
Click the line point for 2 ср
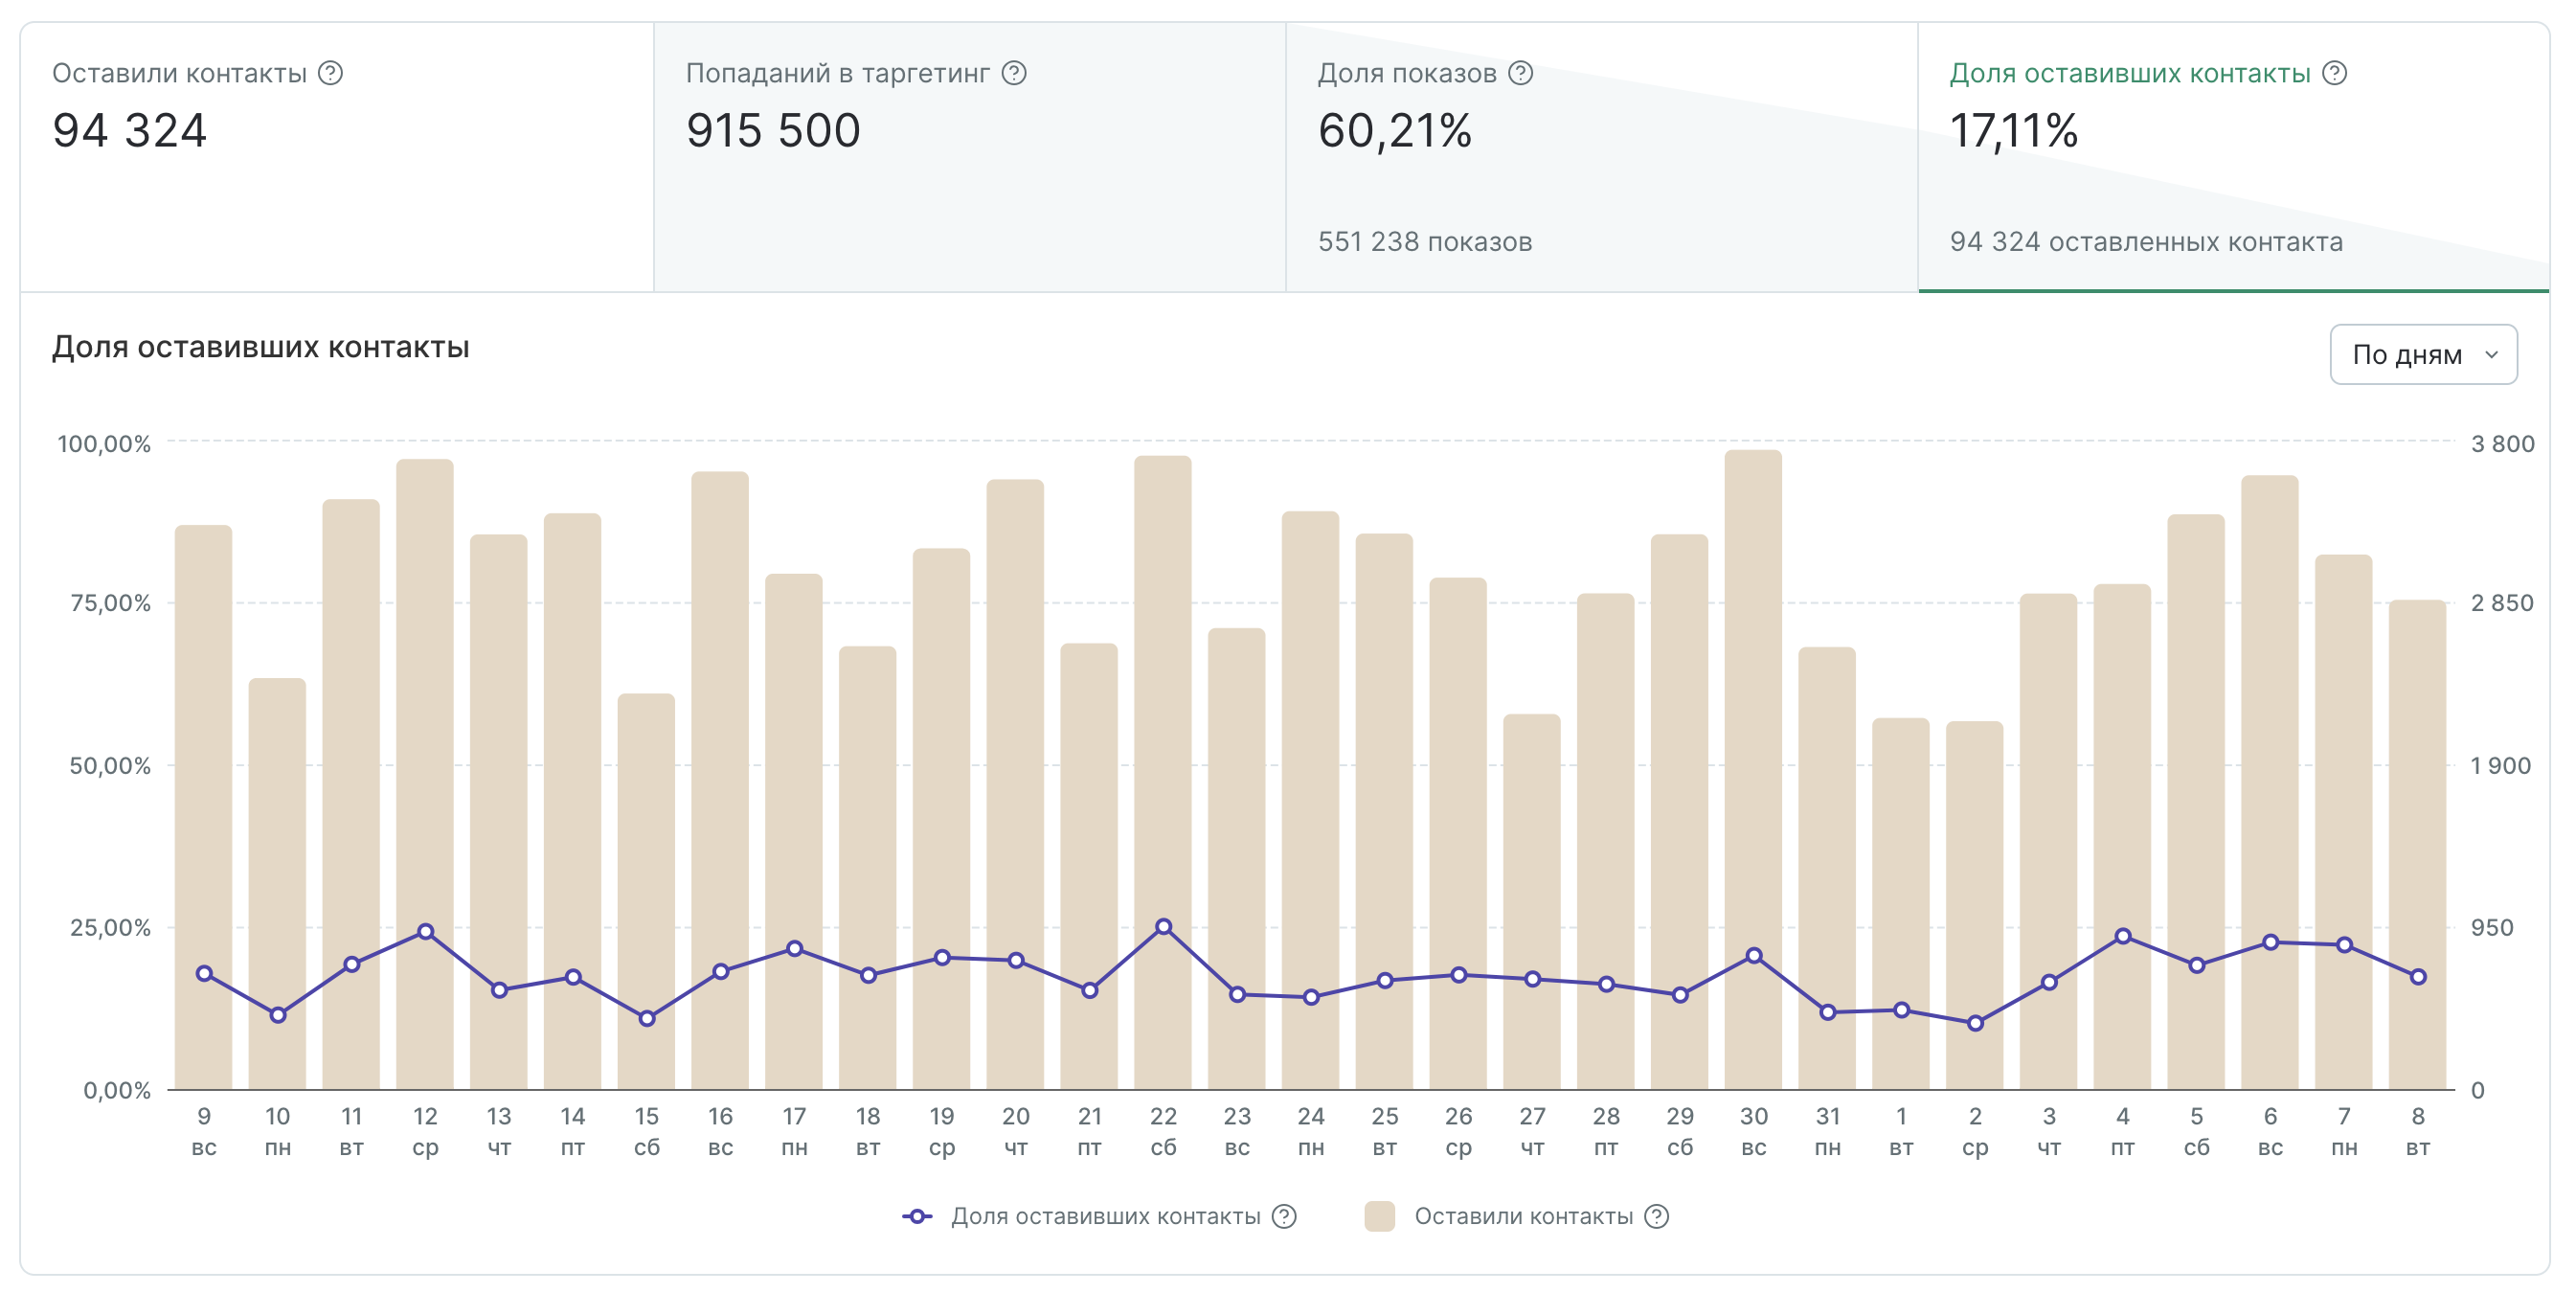[1975, 1023]
